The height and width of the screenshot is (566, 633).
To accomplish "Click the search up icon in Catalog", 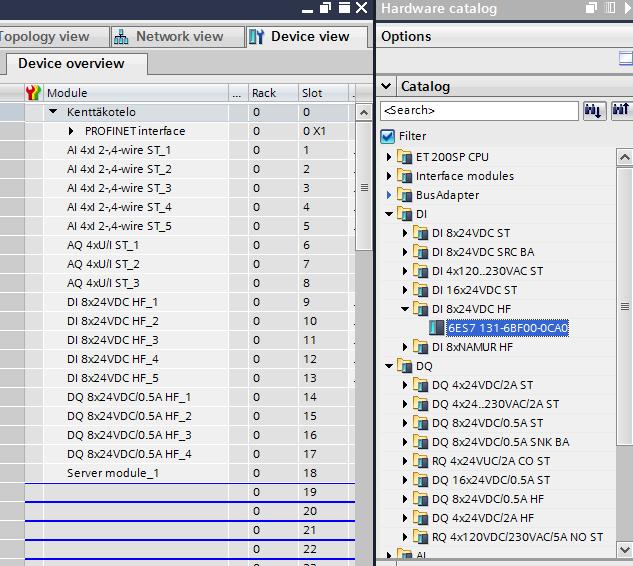I will pyautogui.click(x=621, y=110).
